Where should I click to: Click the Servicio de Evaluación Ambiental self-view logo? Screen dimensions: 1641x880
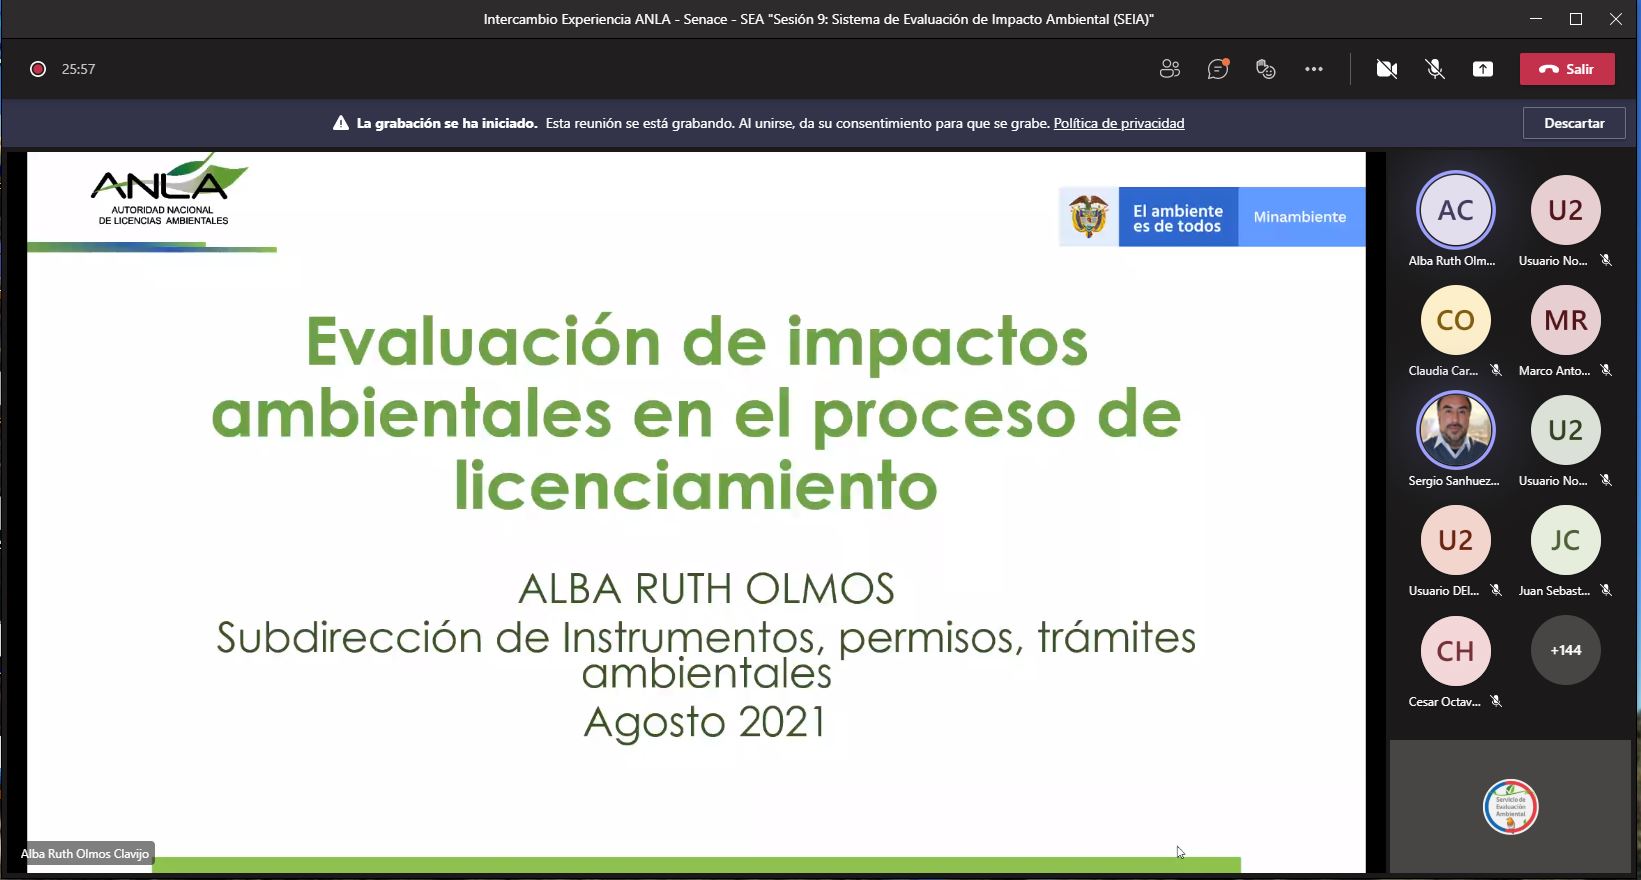tap(1510, 806)
